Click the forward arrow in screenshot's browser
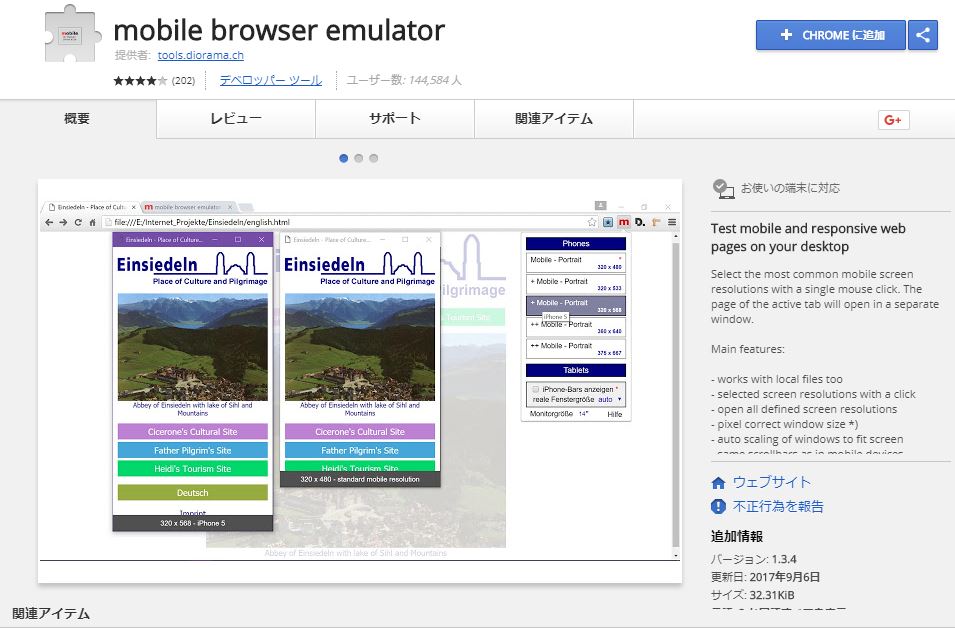The height and width of the screenshot is (628, 955). click(63, 222)
